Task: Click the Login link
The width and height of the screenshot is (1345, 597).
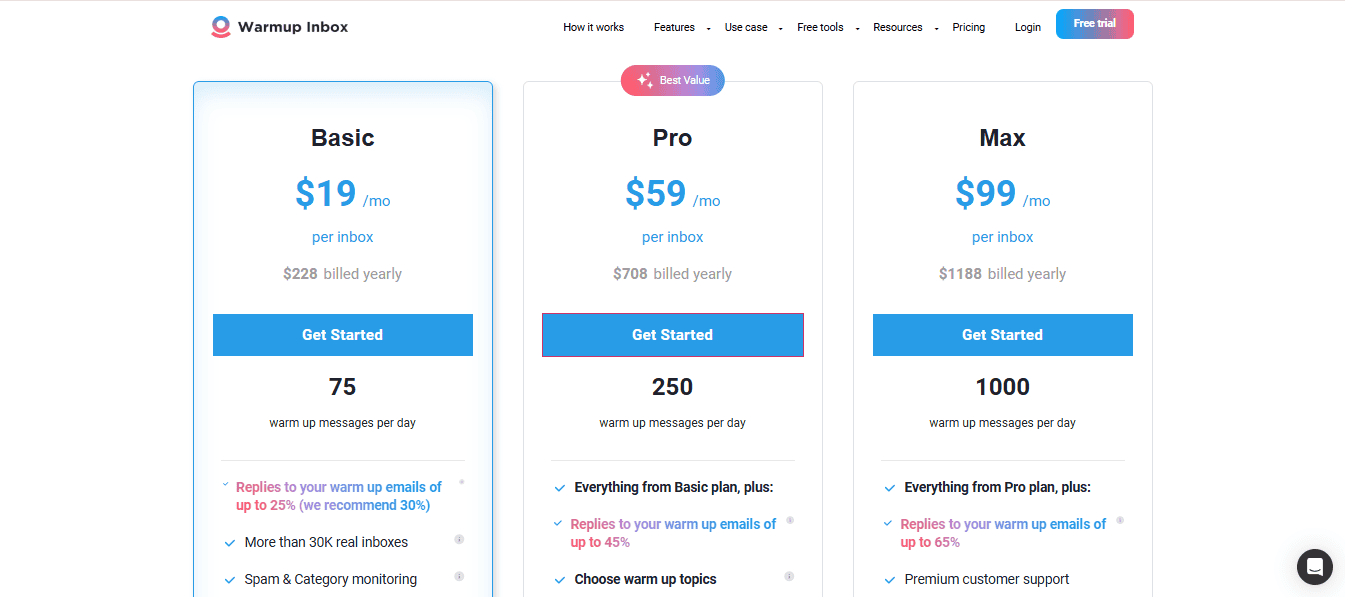Action: coord(1028,27)
